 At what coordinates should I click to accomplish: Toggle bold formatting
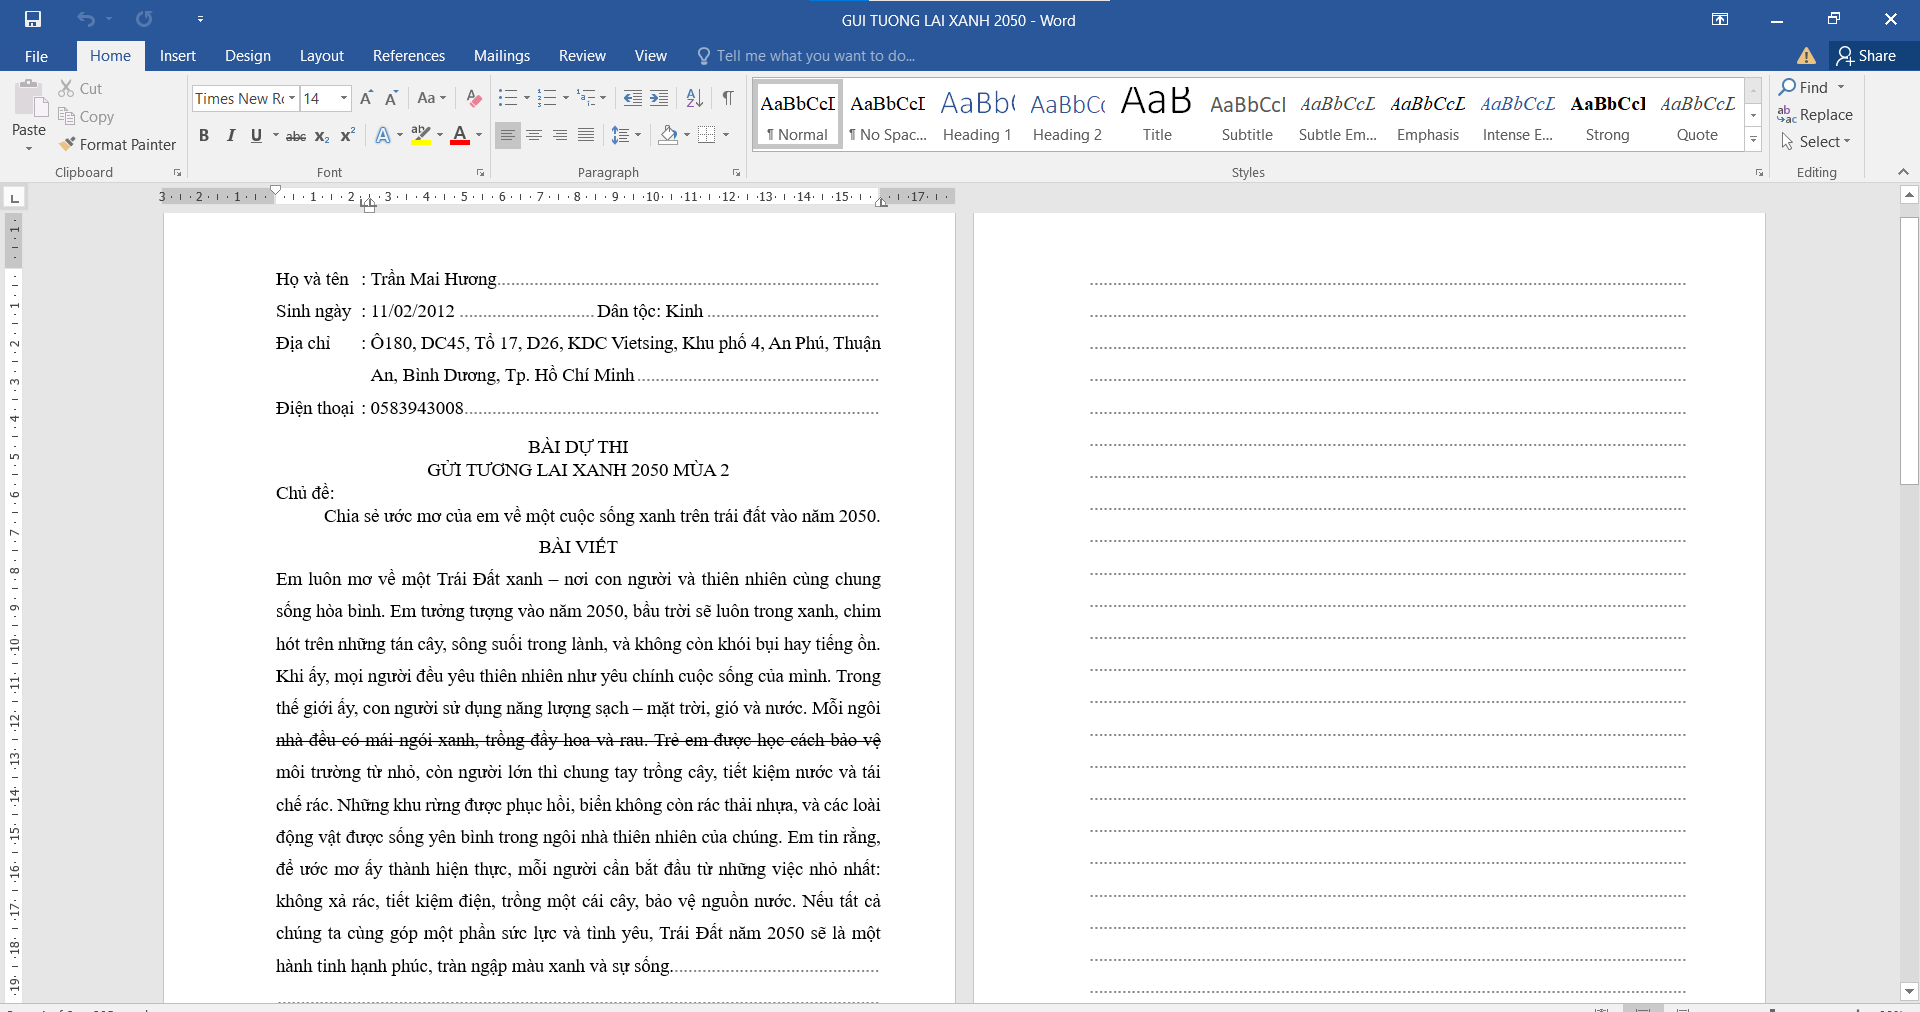click(204, 135)
